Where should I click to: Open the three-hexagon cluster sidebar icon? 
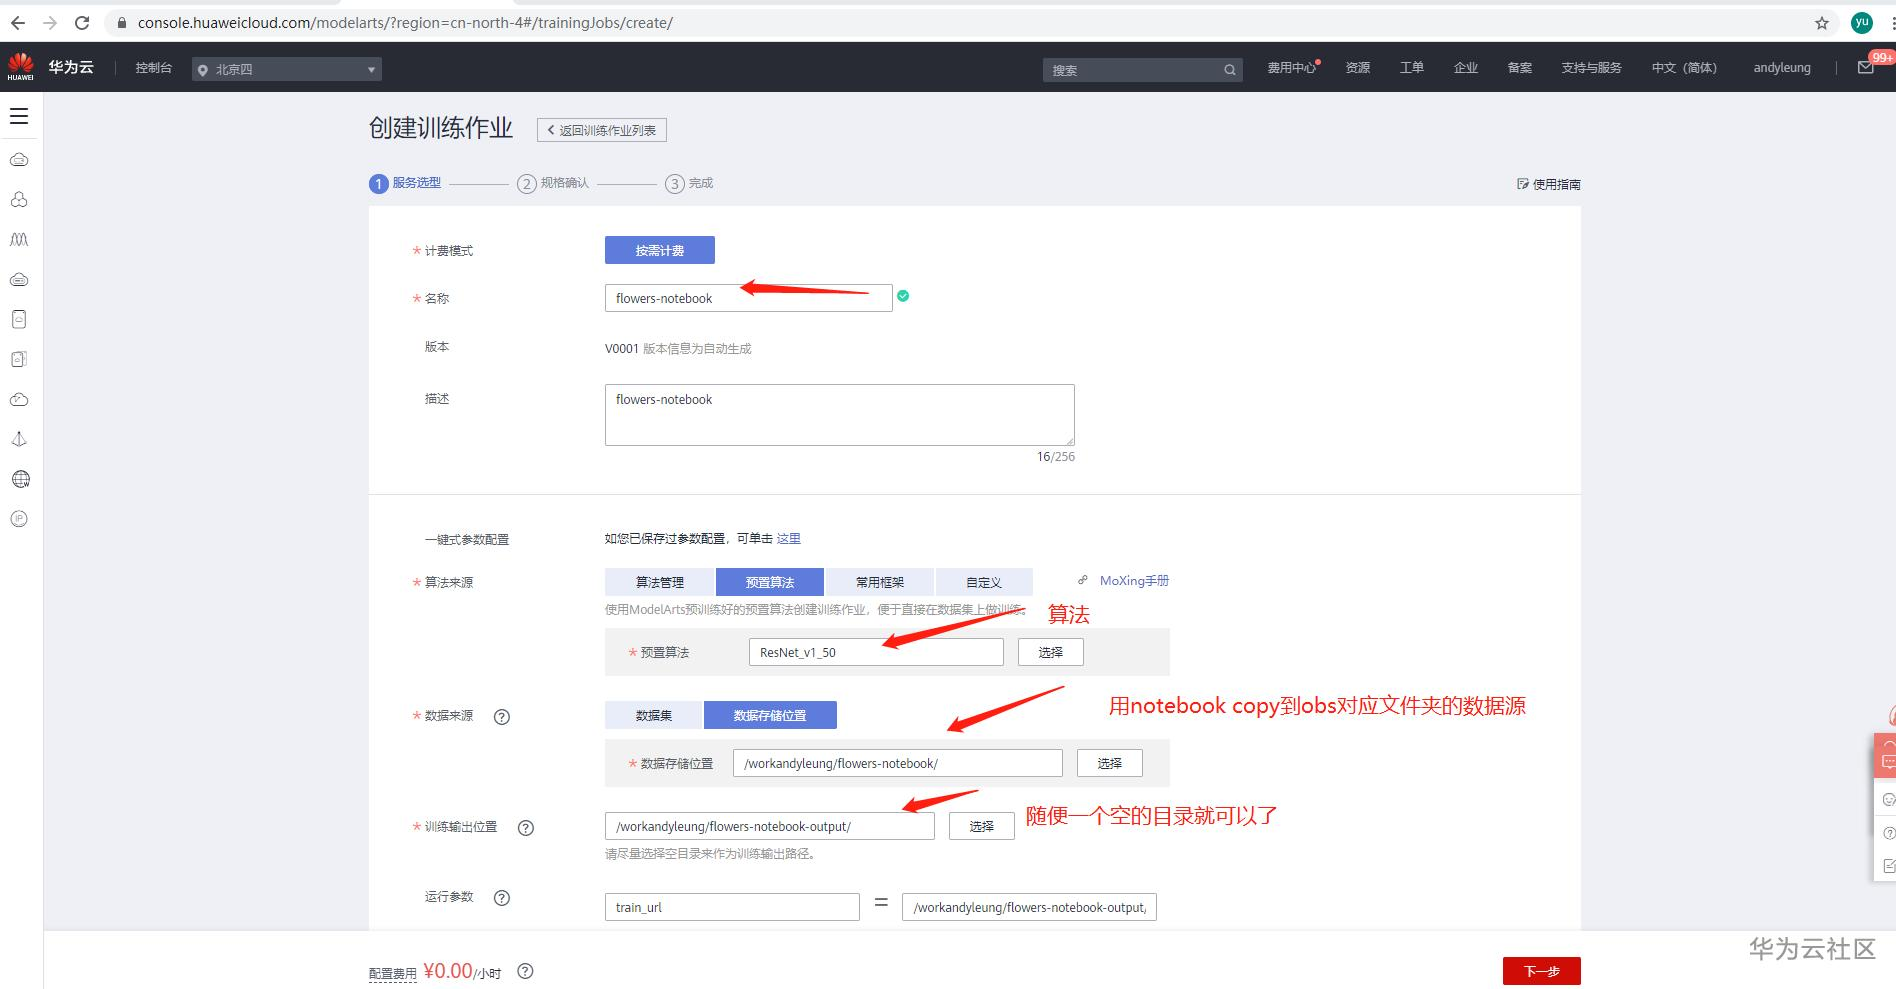[x=19, y=200]
